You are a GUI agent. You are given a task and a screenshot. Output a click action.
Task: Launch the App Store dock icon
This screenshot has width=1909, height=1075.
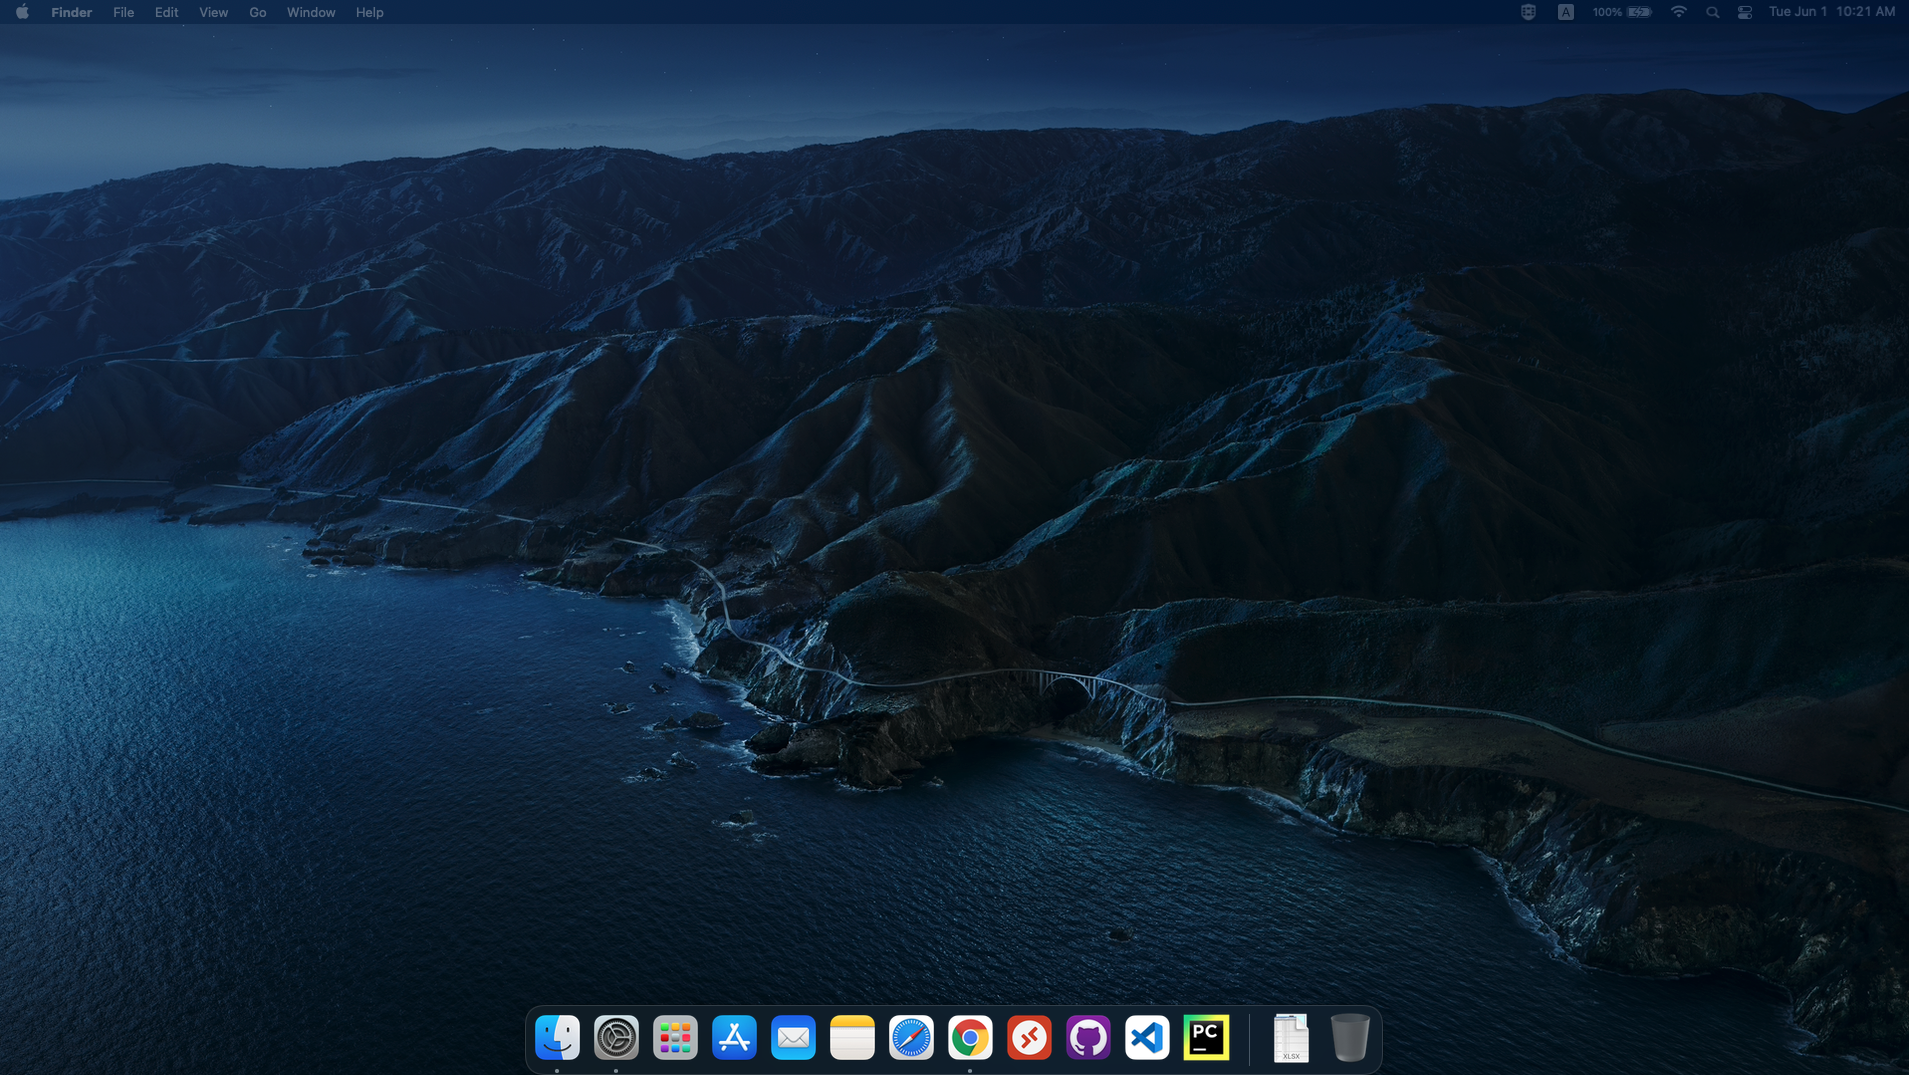734,1037
